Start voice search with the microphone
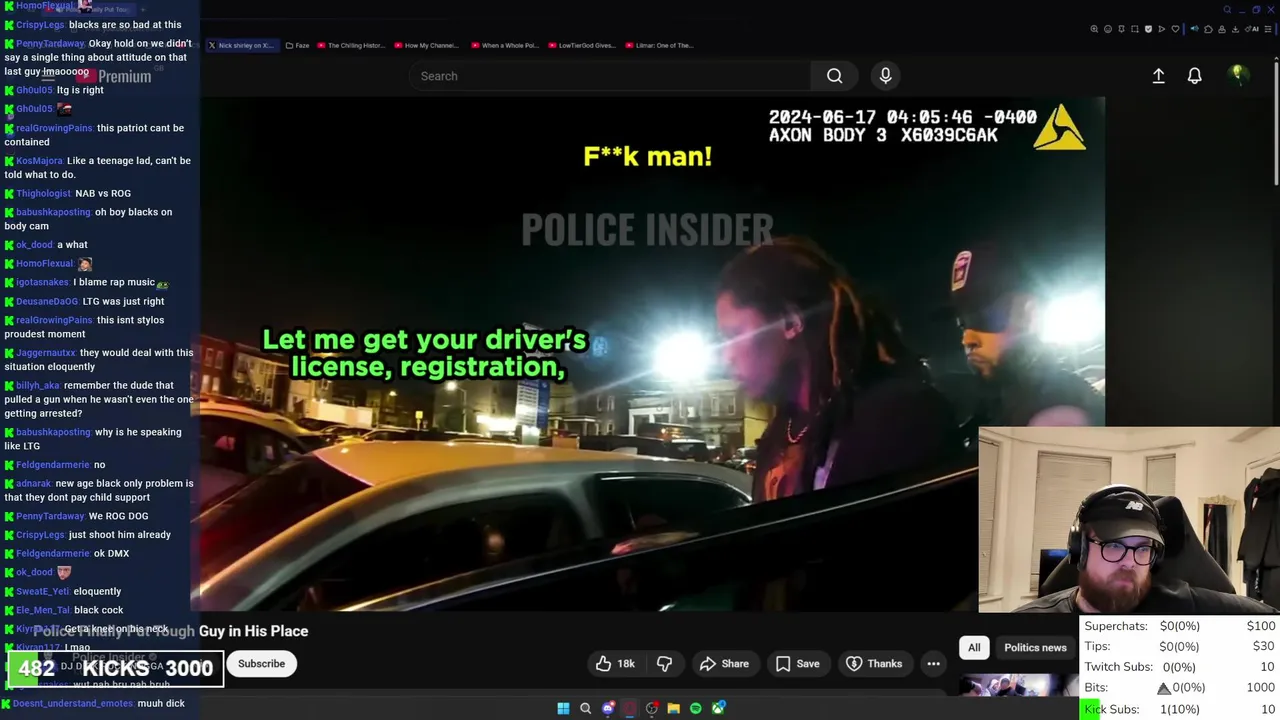1280x720 pixels. [x=885, y=76]
